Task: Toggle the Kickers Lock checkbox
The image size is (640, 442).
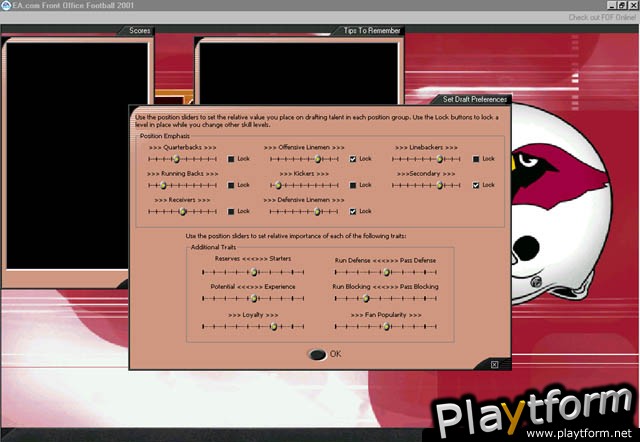Action: pos(353,185)
